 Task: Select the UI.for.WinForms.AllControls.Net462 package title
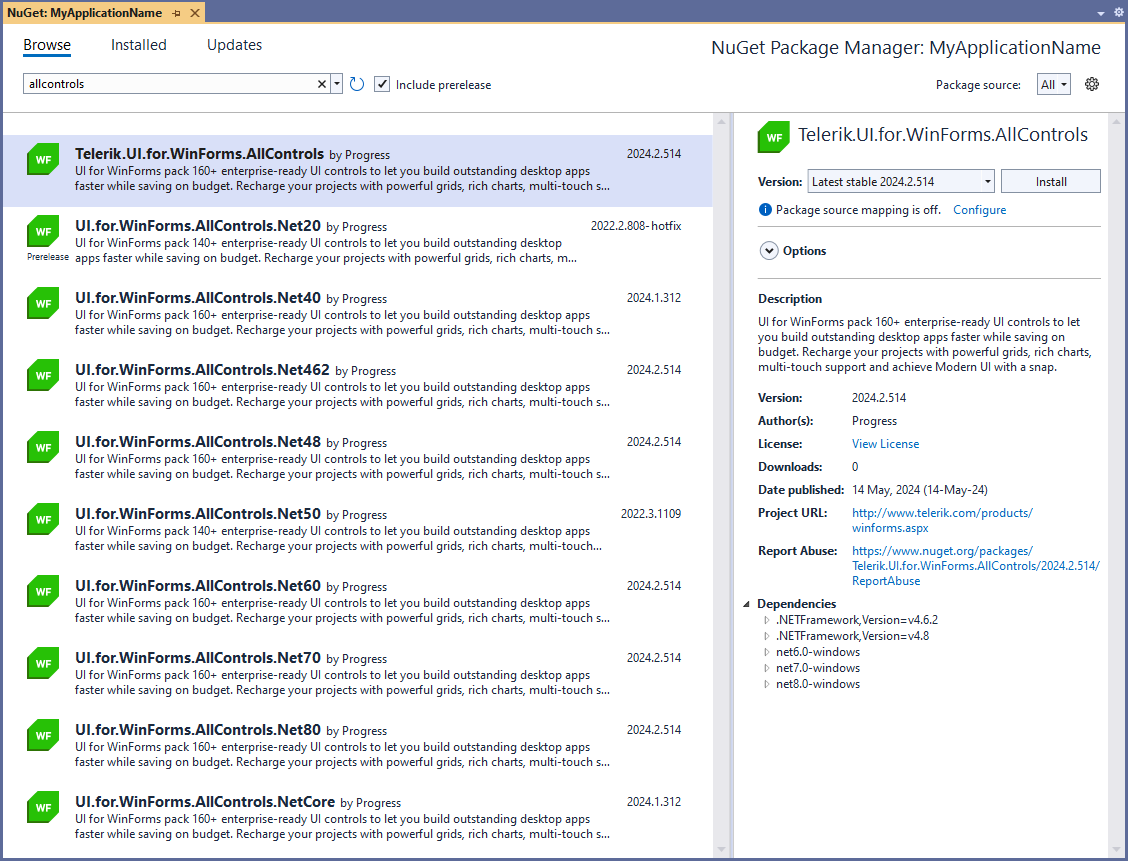(x=202, y=370)
